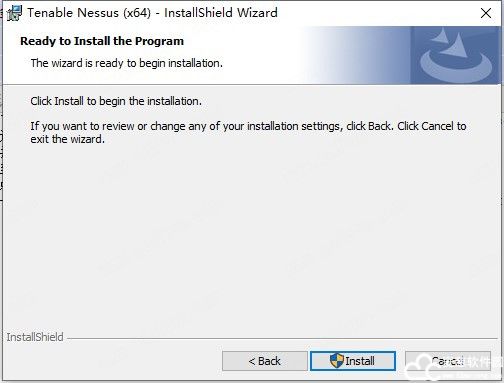Image resolution: width=504 pixels, height=383 pixels.
Task: Click the cloud watermark logo near Cancel
Action: click(x=420, y=368)
